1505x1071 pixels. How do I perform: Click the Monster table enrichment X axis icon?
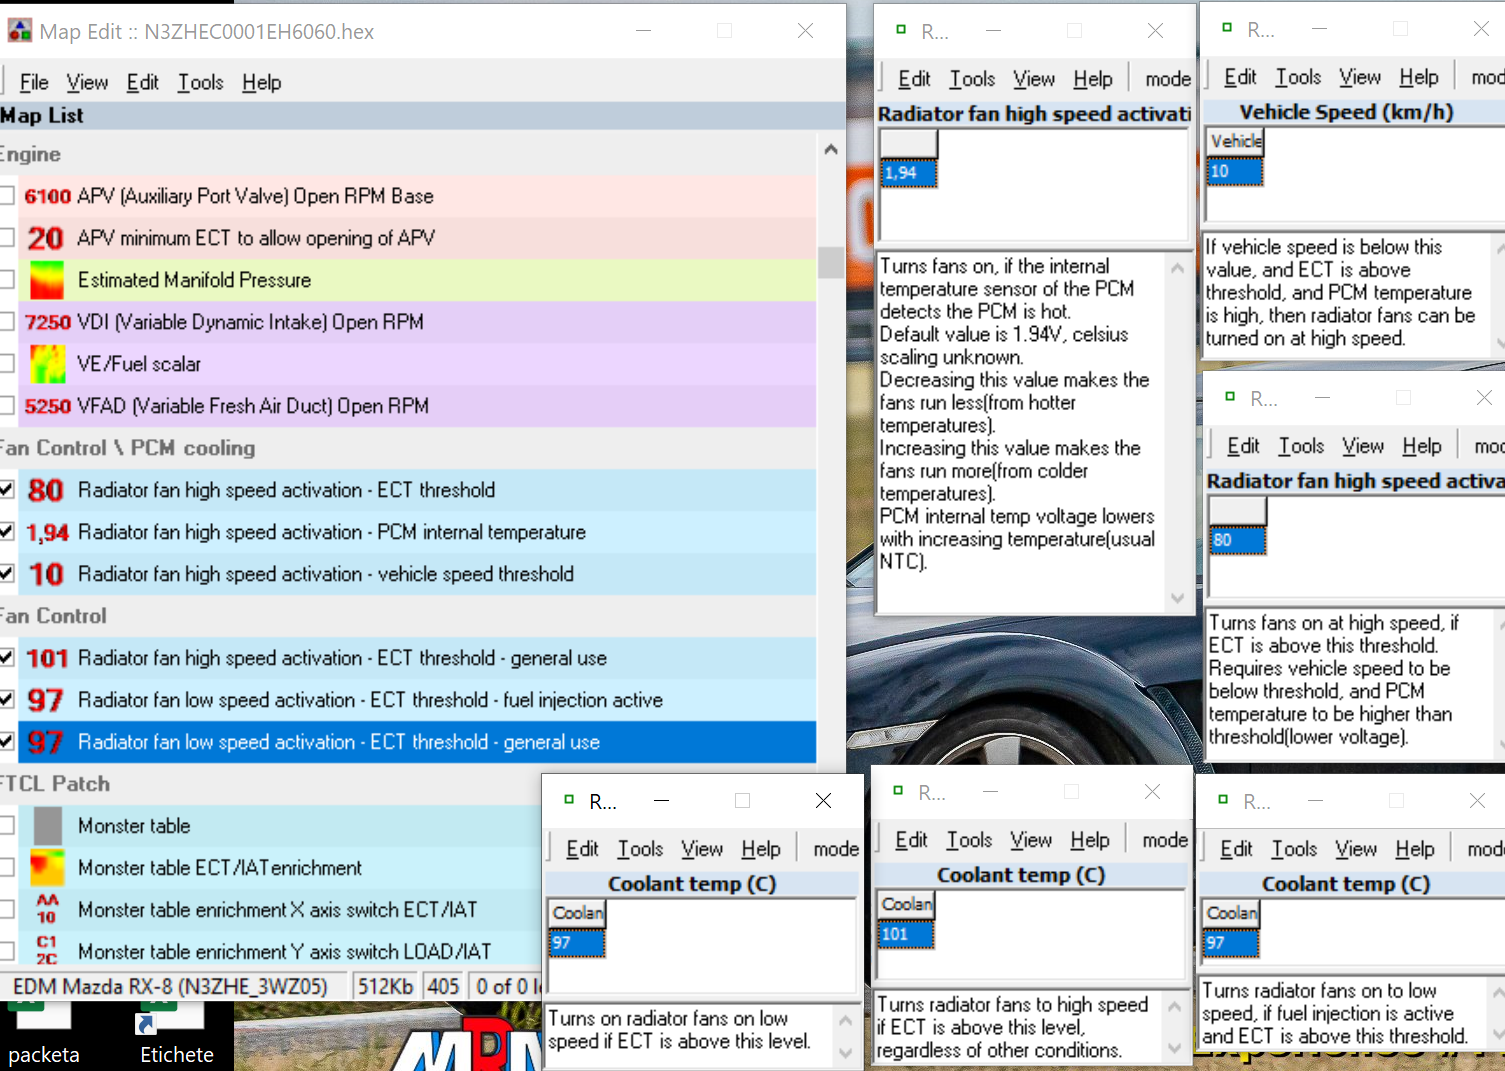pos(47,910)
